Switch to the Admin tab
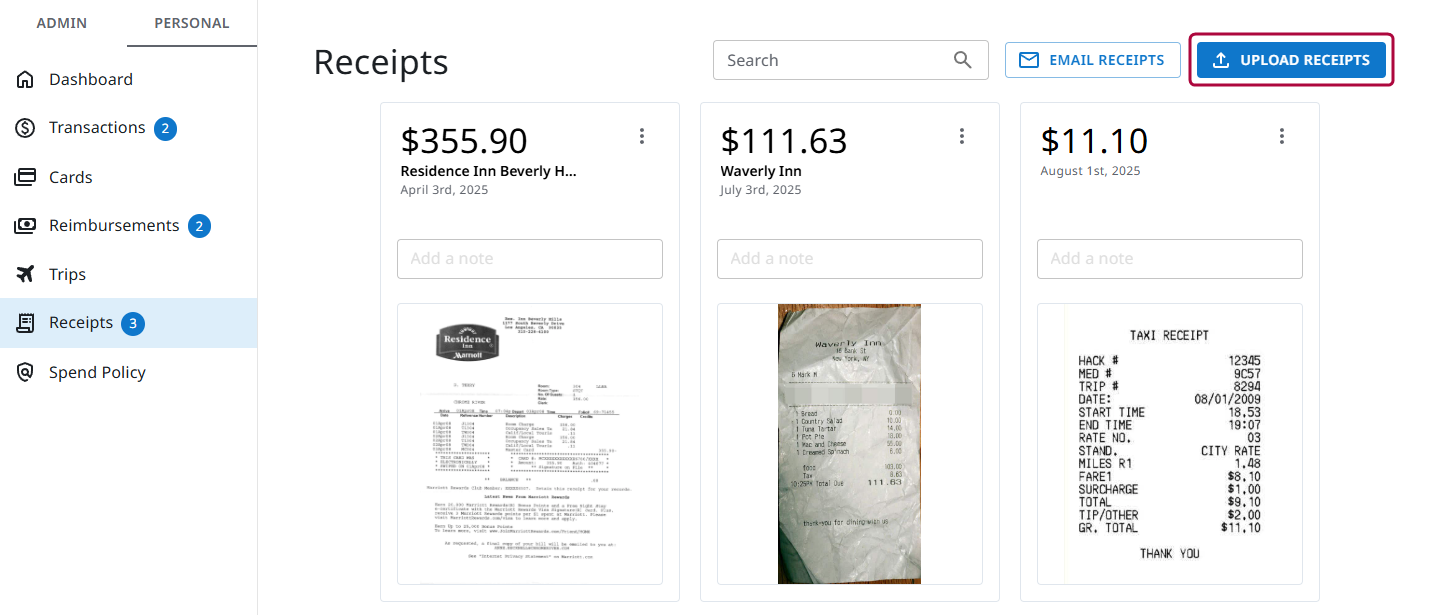 point(62,23)
